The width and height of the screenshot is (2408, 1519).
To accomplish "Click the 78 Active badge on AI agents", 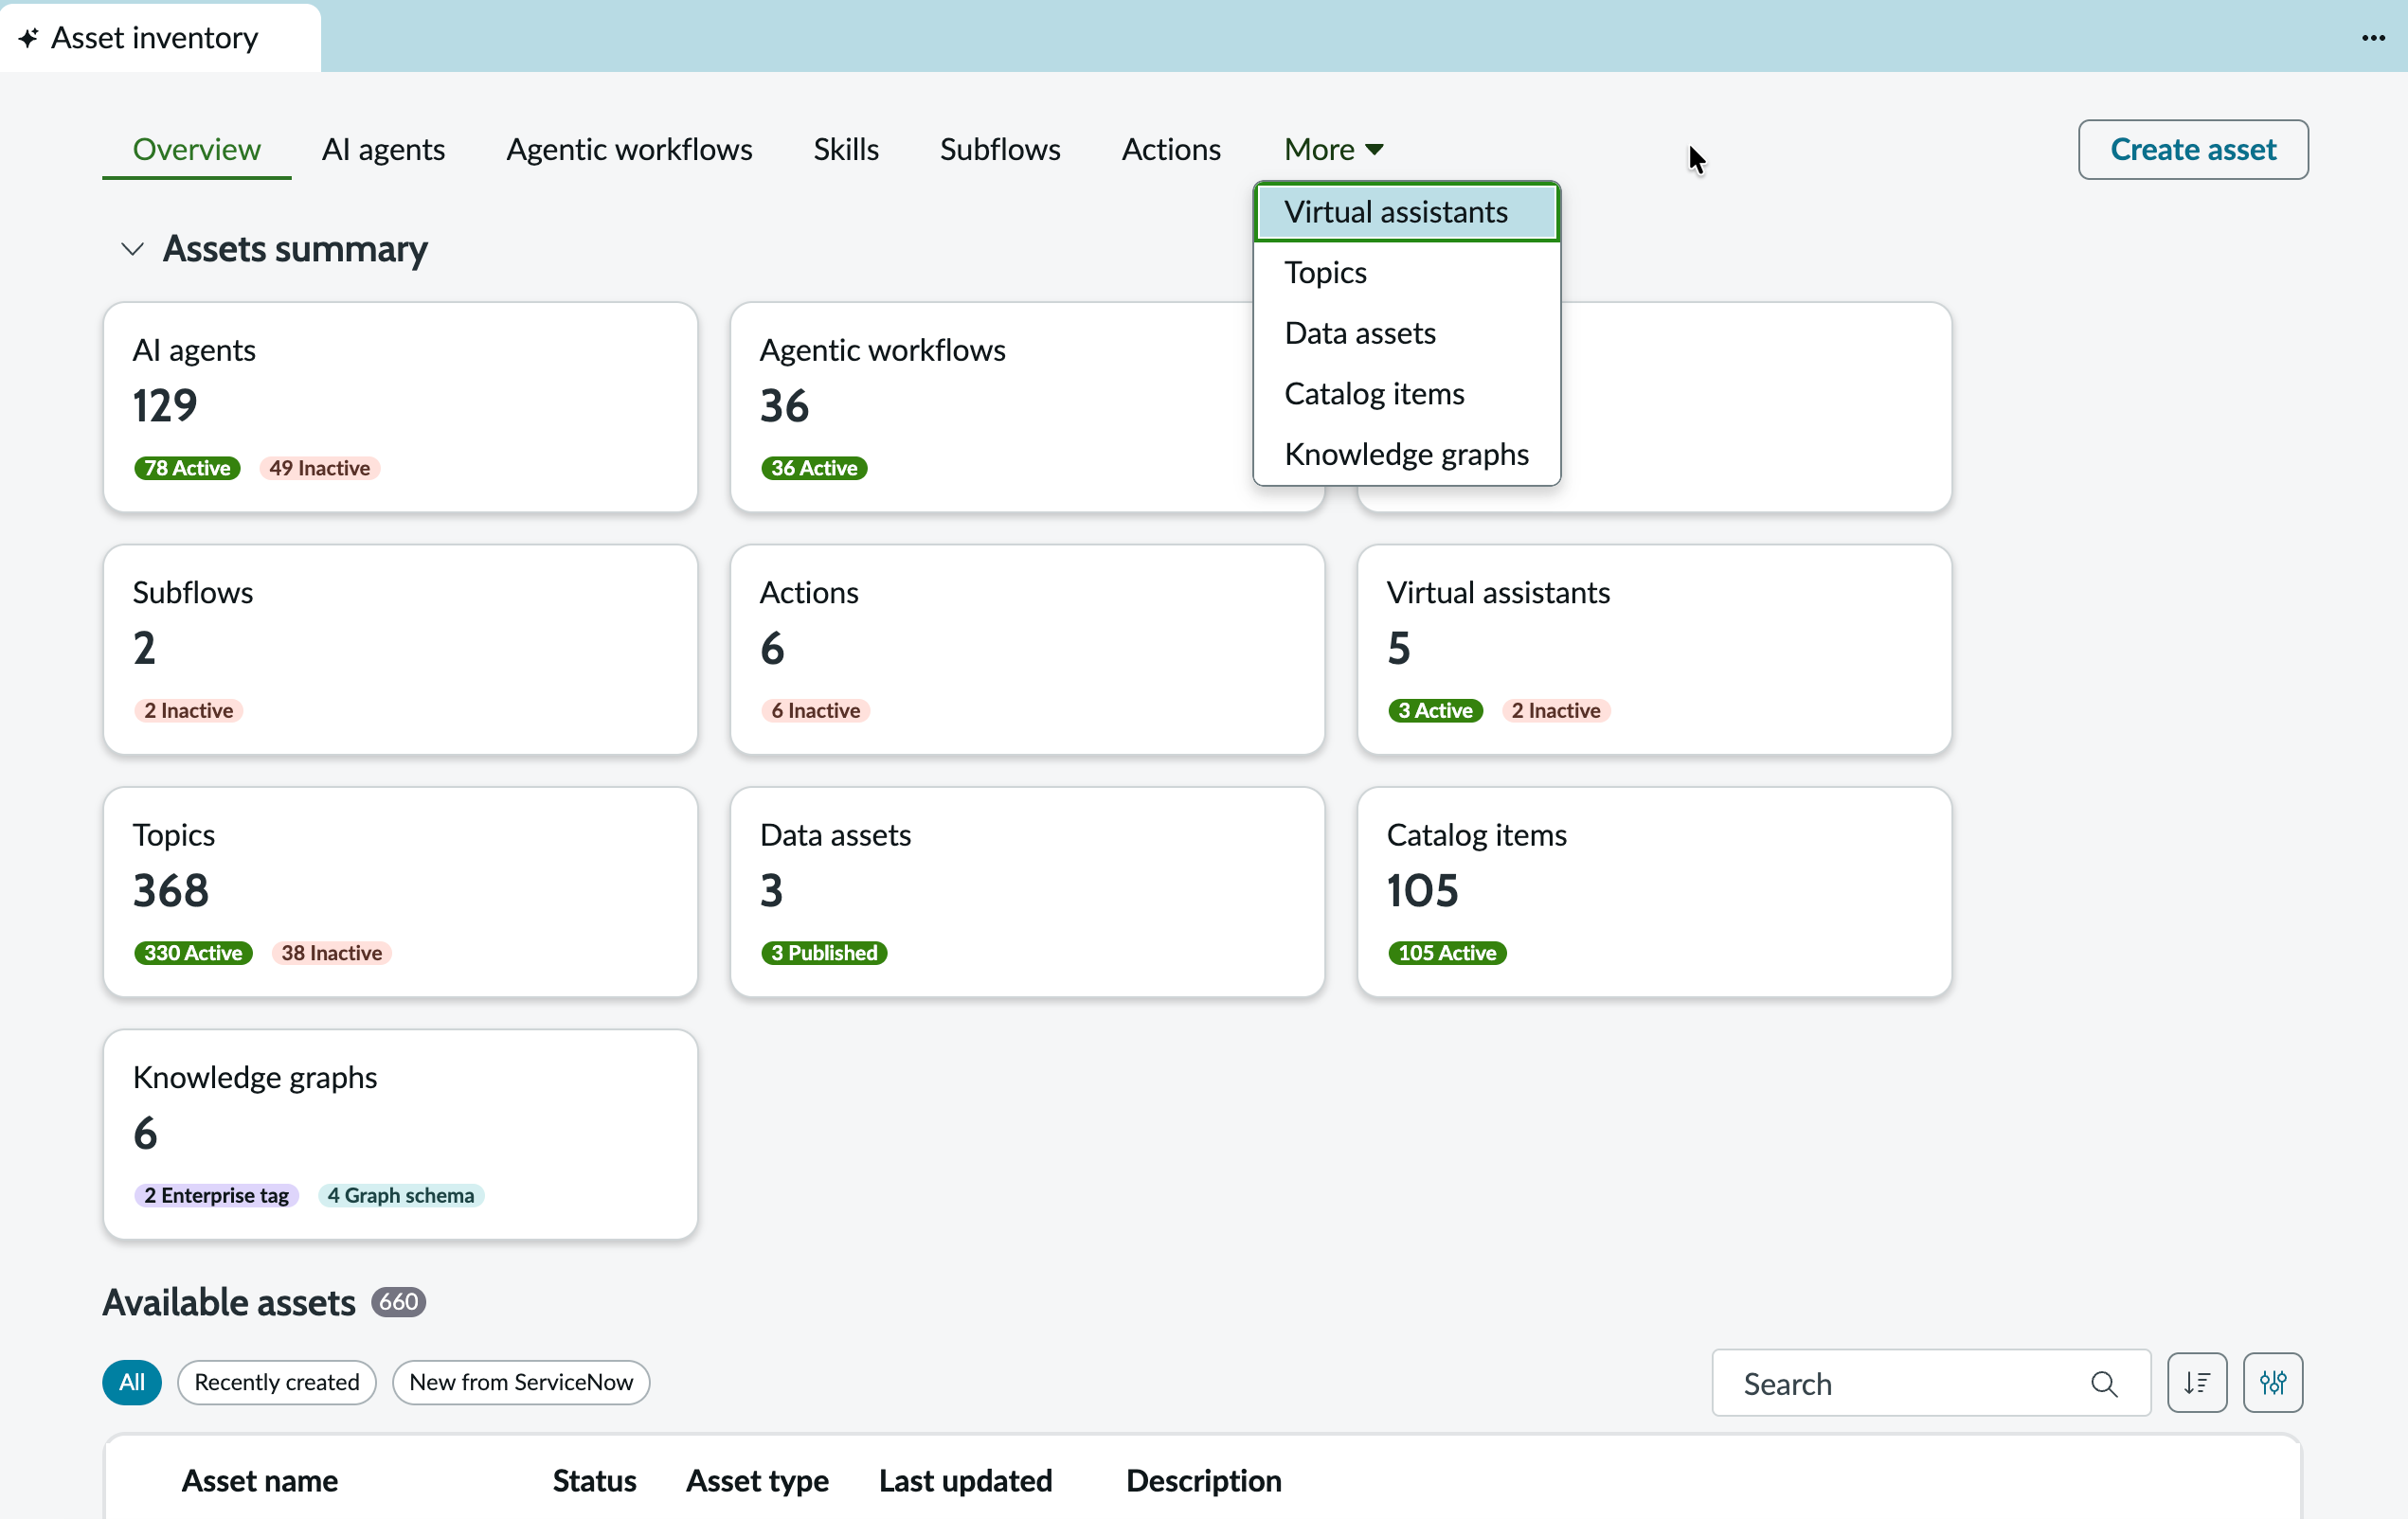I will [x=187, y=468].
